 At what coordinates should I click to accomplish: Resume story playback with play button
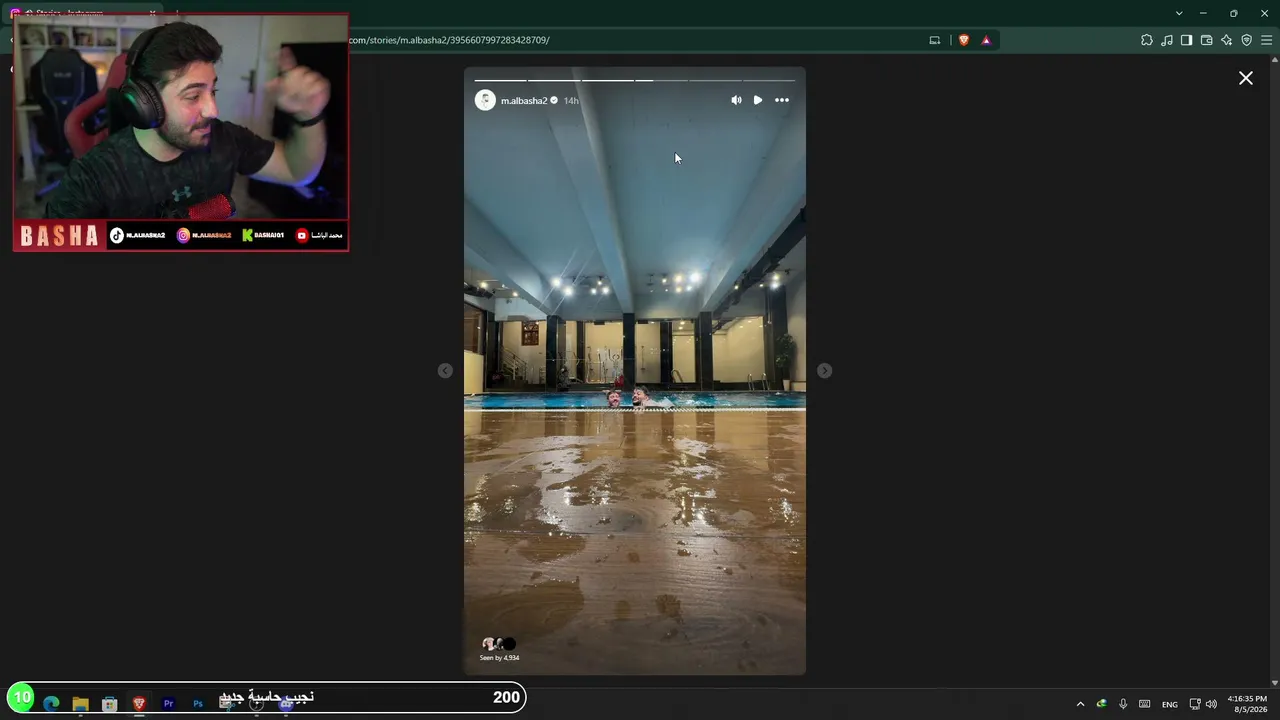[x=758, y=100]
